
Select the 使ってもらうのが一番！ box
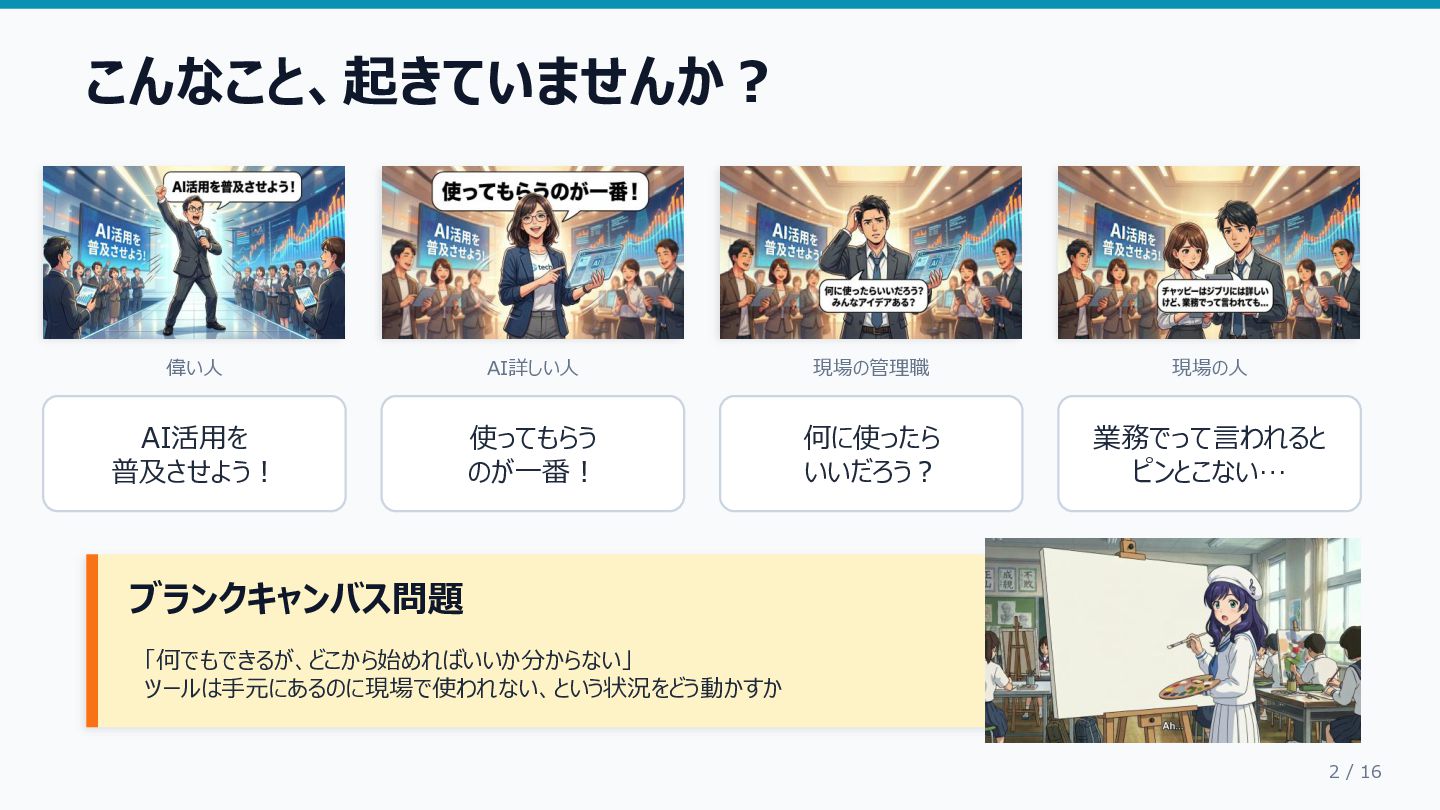532,454
